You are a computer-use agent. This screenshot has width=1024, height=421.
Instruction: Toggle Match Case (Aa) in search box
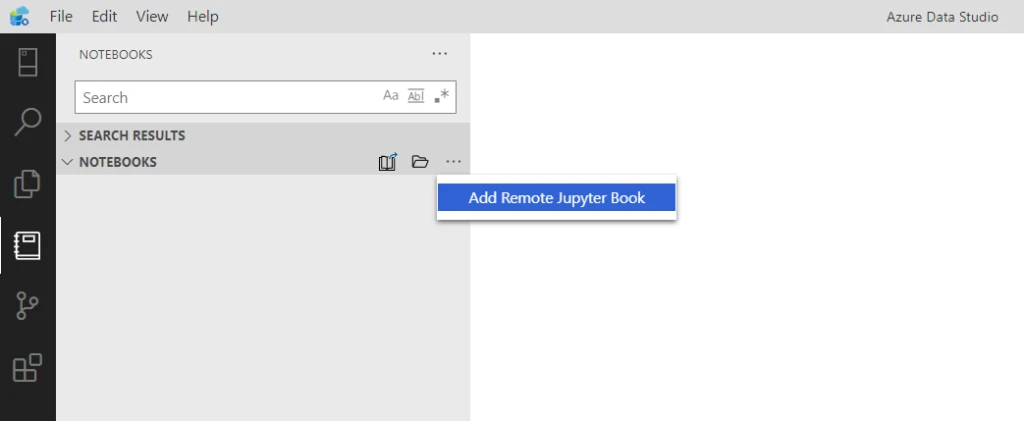[391, 96]
